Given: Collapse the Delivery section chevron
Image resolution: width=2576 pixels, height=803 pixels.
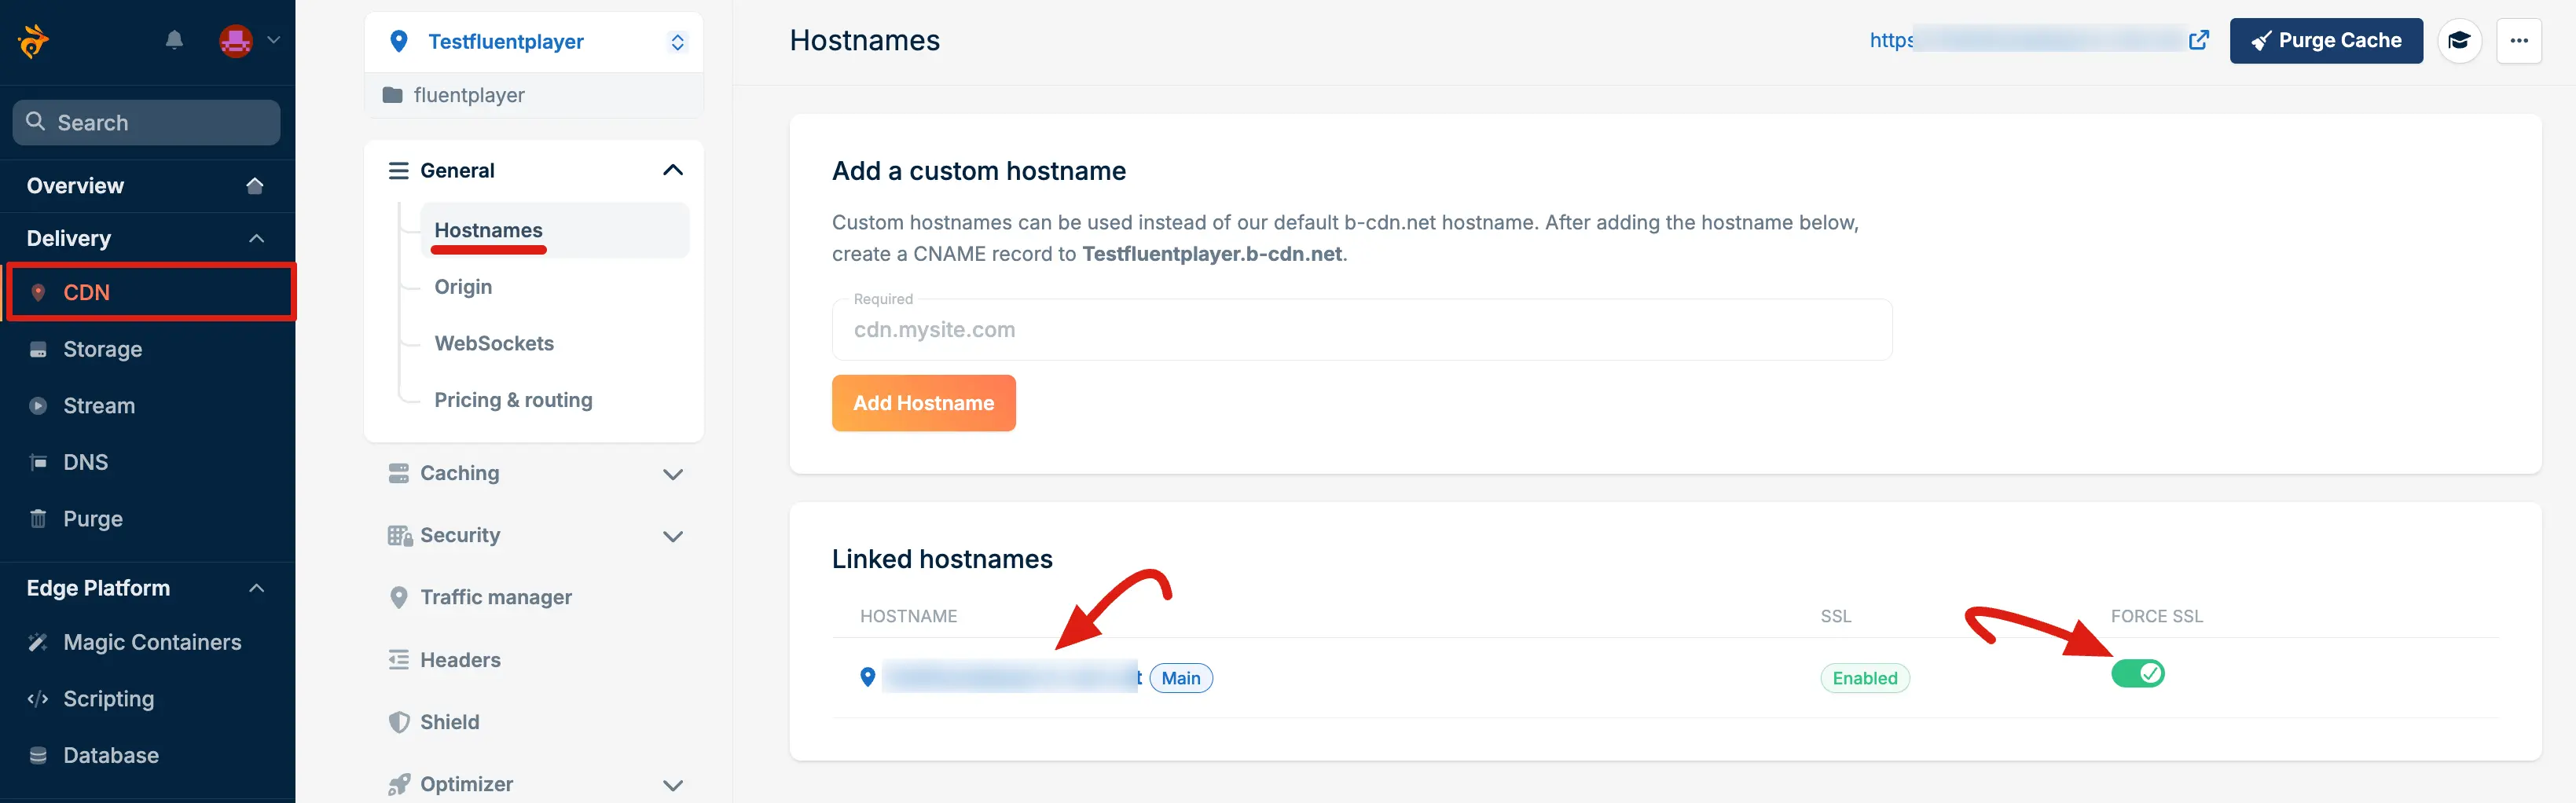Looking at the screenshot, I should 257,239.
